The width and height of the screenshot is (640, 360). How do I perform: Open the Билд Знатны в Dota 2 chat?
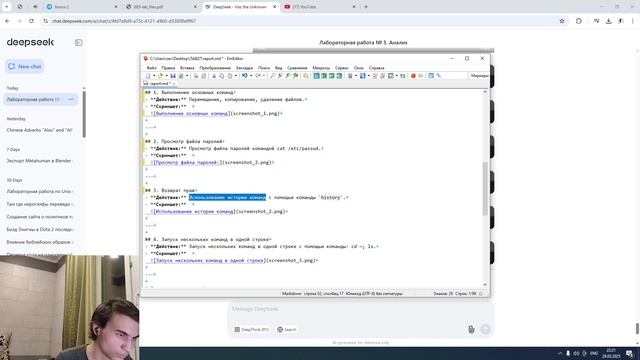[40, 229]
